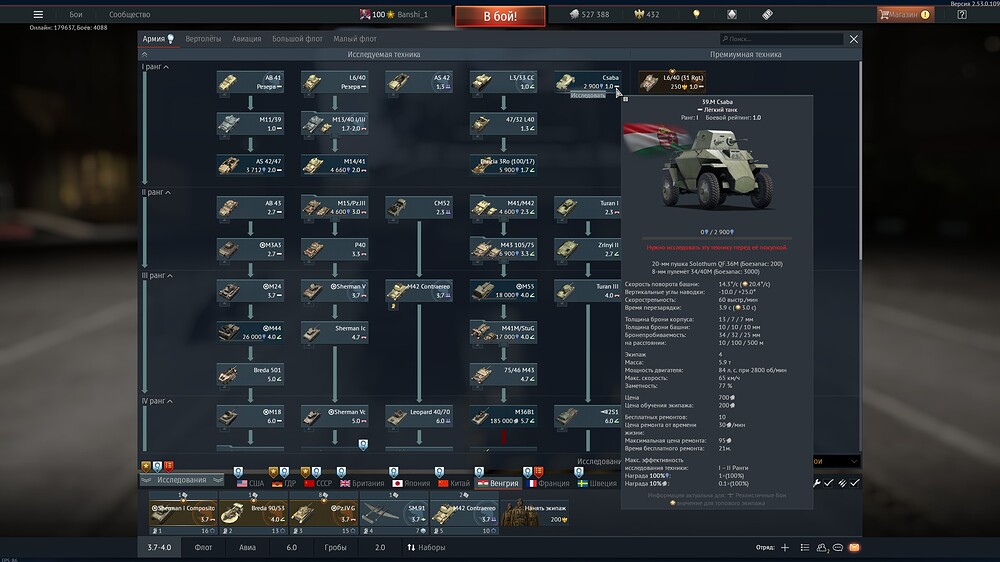Open the hamburger main menu

tap(38, 15)
